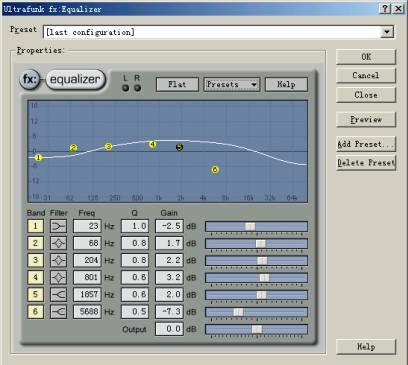Click the fx: logo badge
Viewport: 408px width, 365px height.
pos(30,80)
